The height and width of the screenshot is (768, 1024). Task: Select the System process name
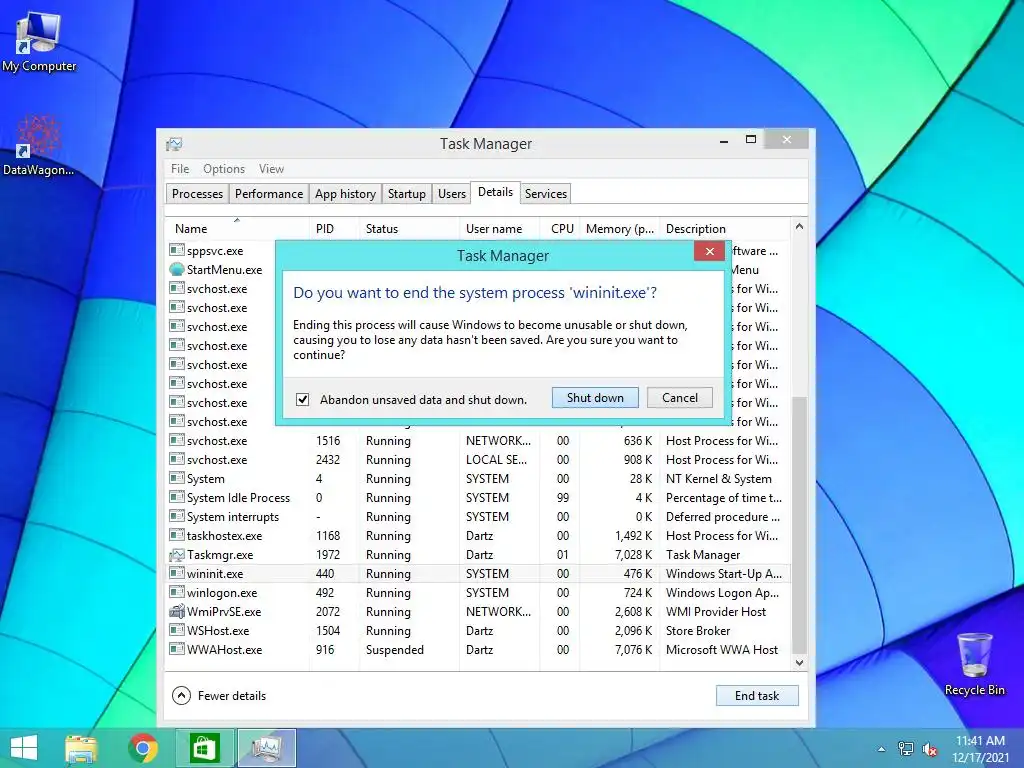pos(206,479)
